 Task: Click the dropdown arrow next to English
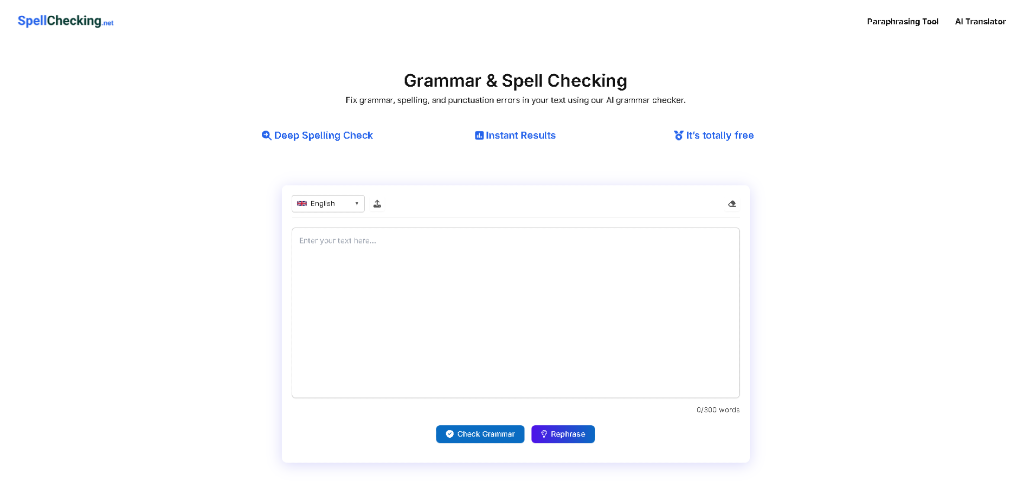[x=357, y=204]
